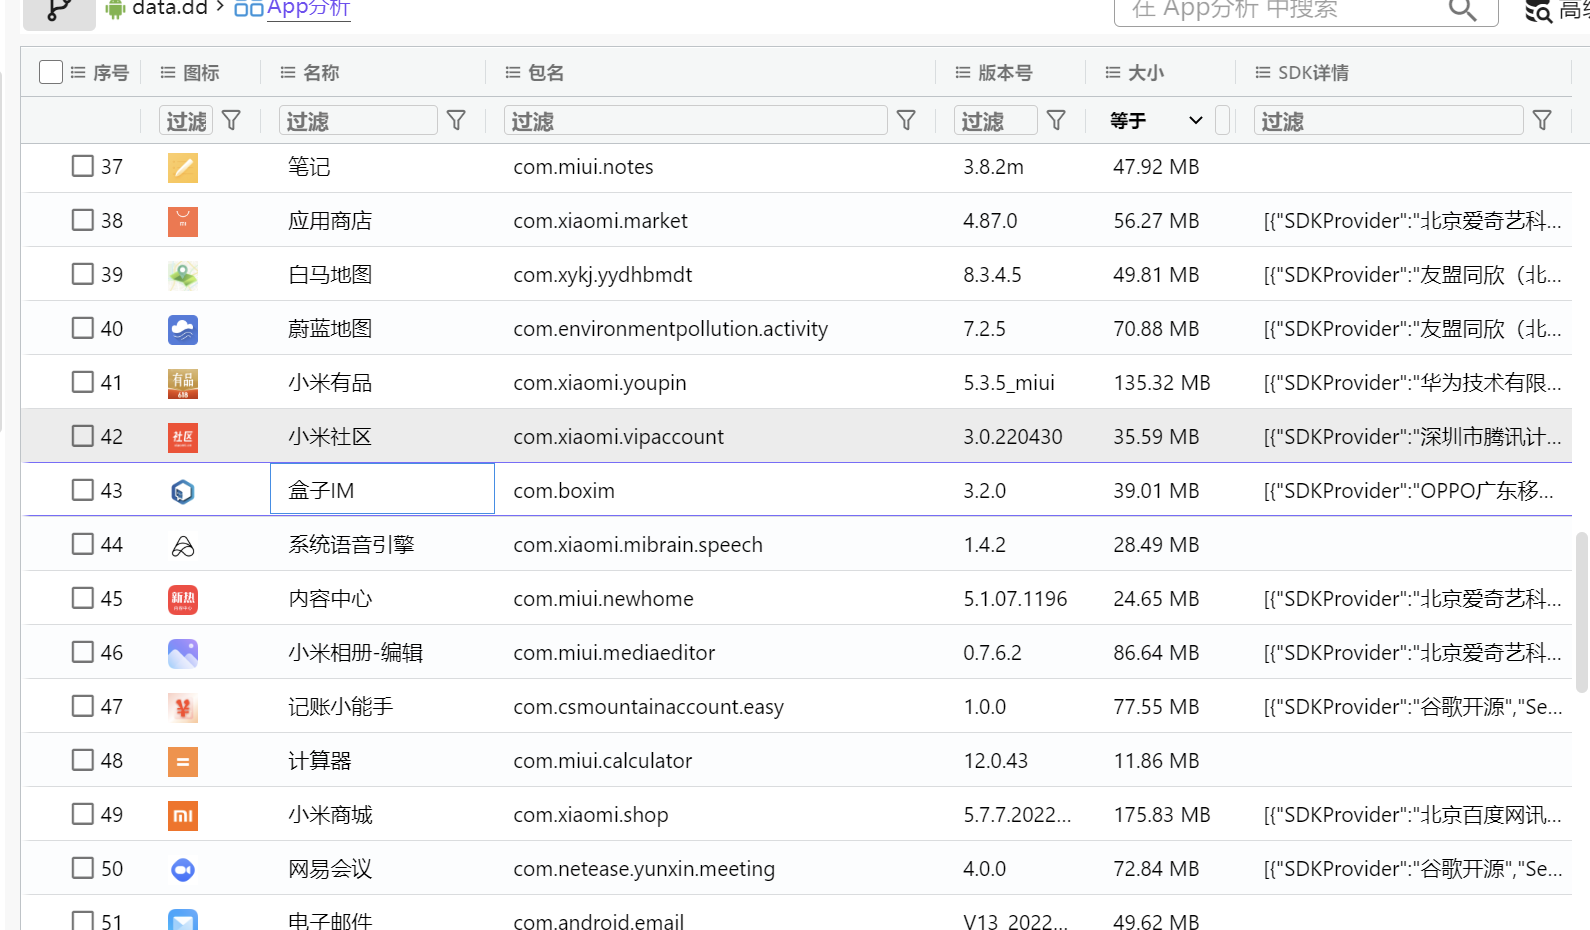Click version cell 5.1.07.1196
This screenshot has height=930, width=1590.
1015,599
